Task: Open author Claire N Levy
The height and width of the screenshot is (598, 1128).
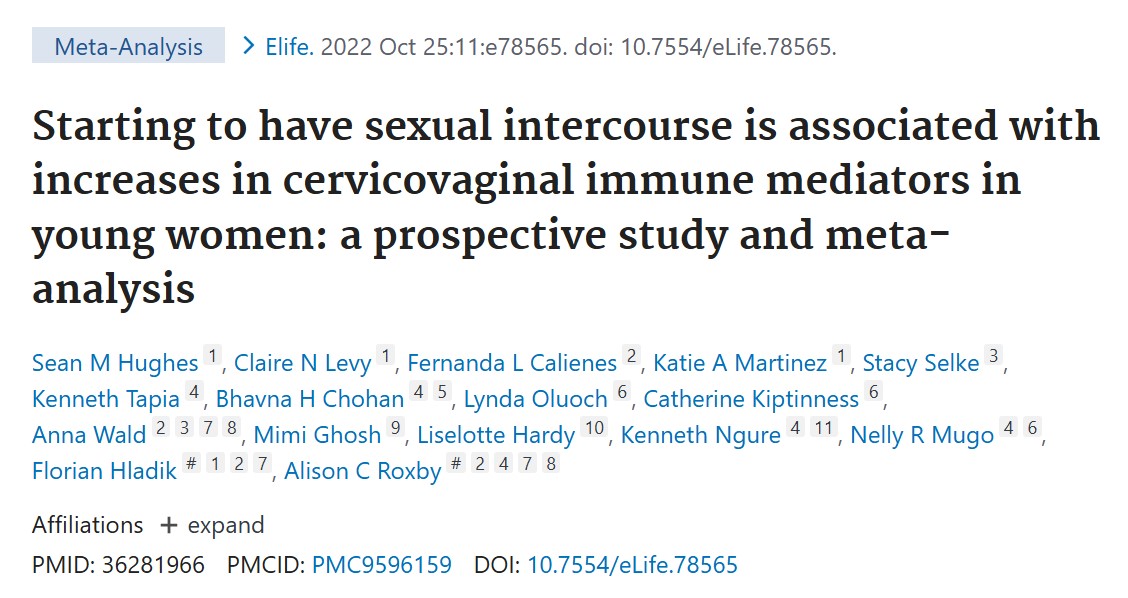Action: [303, 363]
